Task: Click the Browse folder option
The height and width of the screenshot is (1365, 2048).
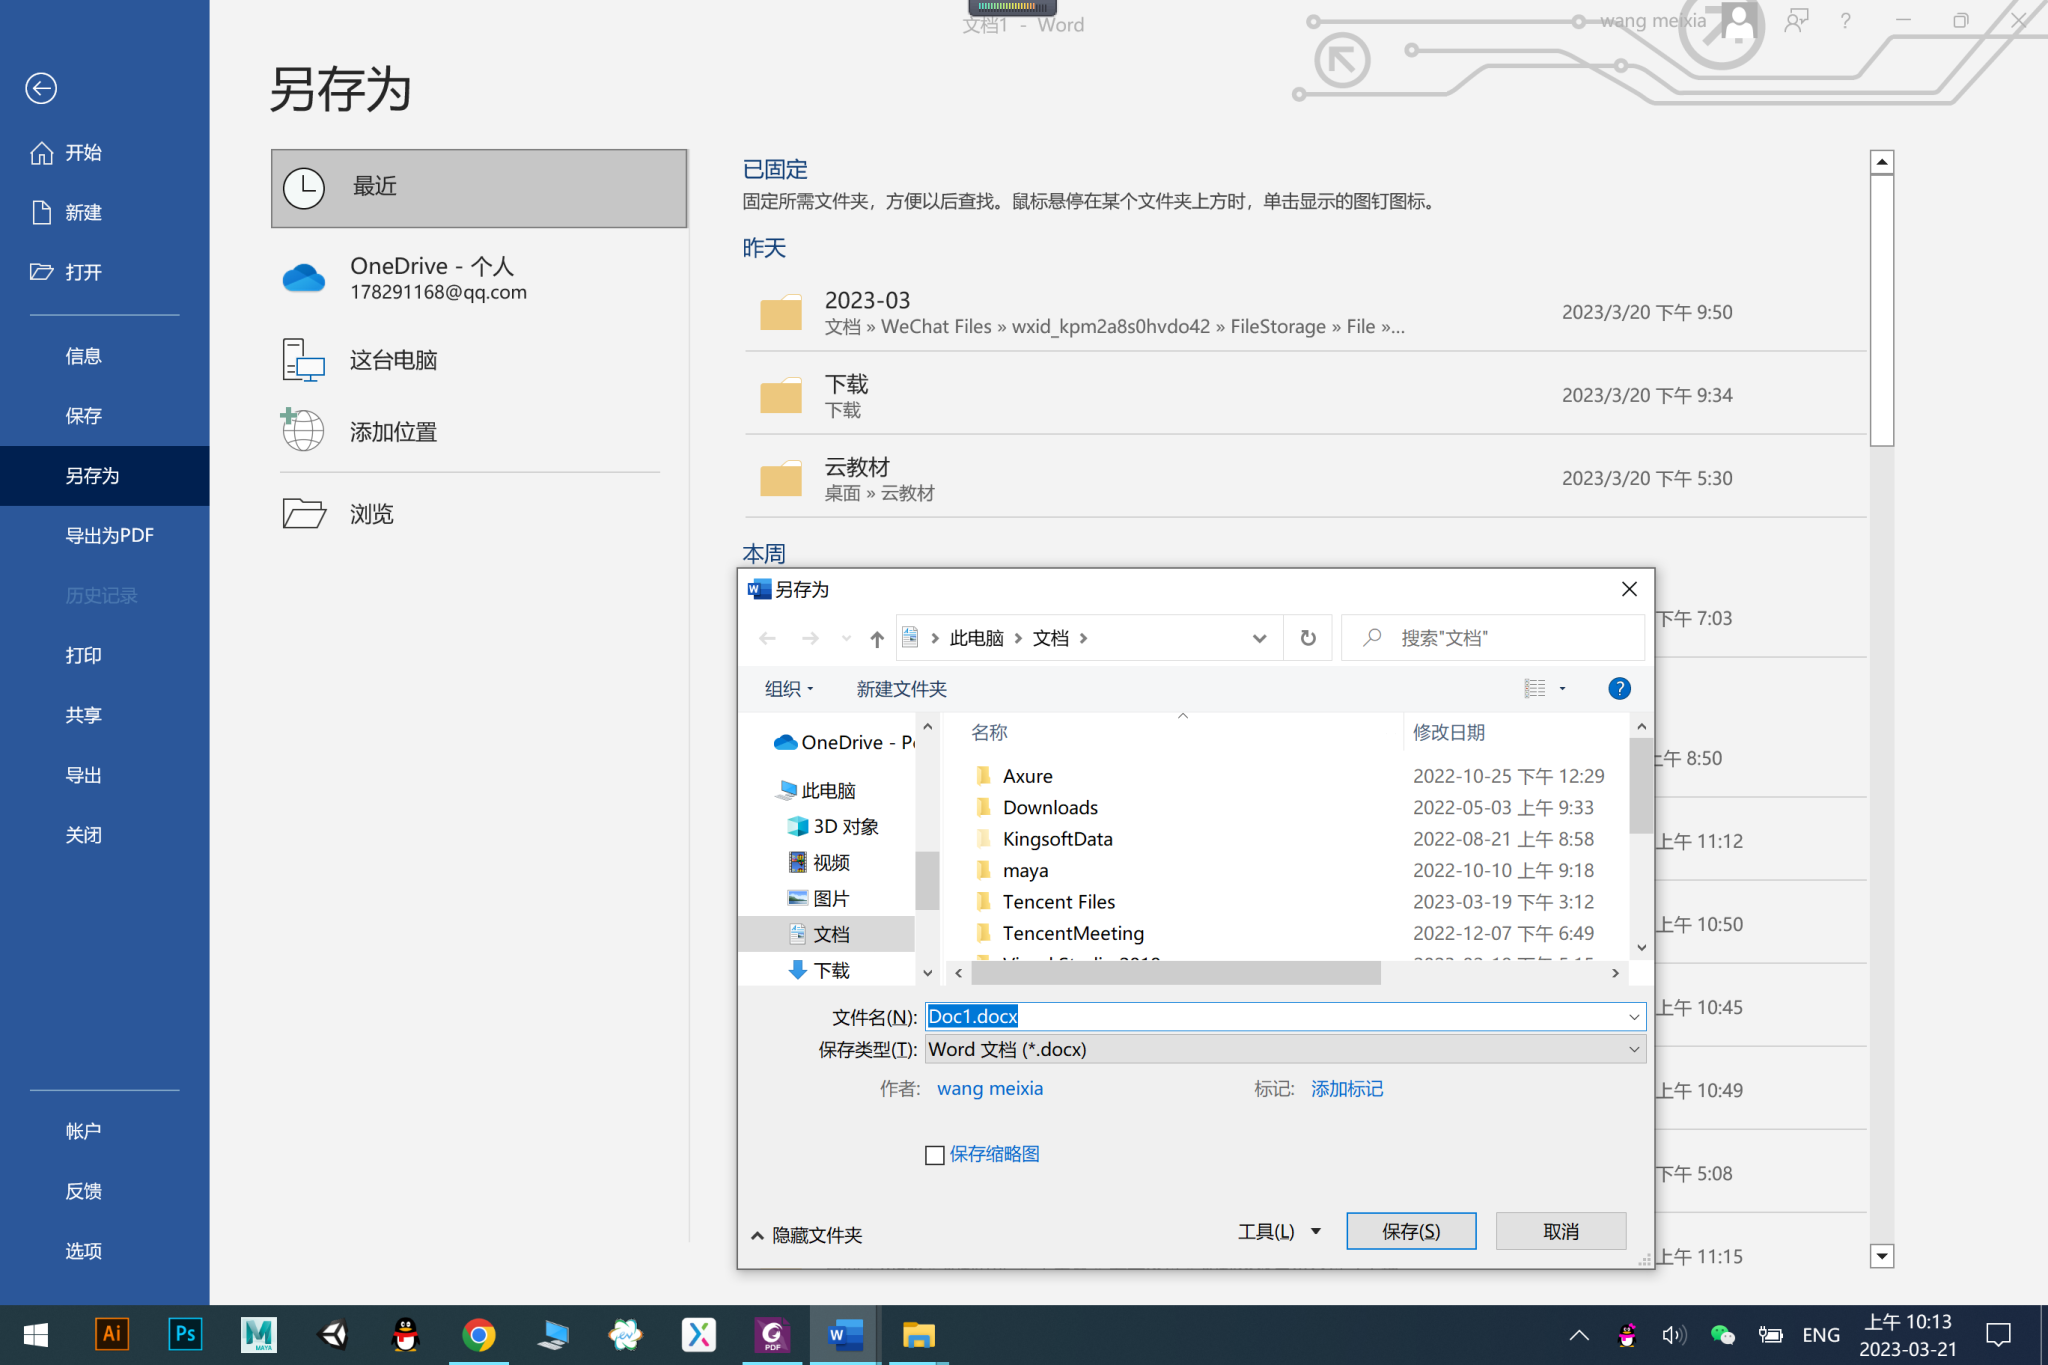Action: 371,514
